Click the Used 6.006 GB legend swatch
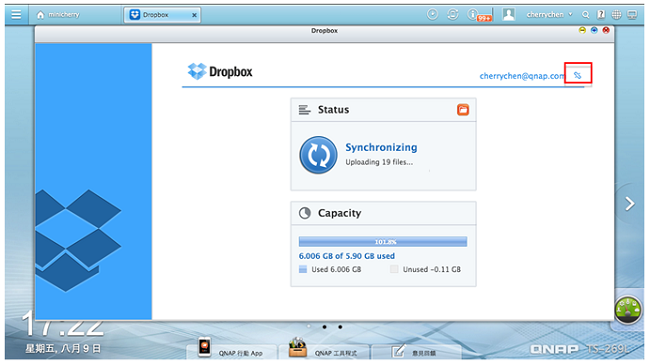The height and width of the screenshot is (364, 650). (x=303, y=269)
